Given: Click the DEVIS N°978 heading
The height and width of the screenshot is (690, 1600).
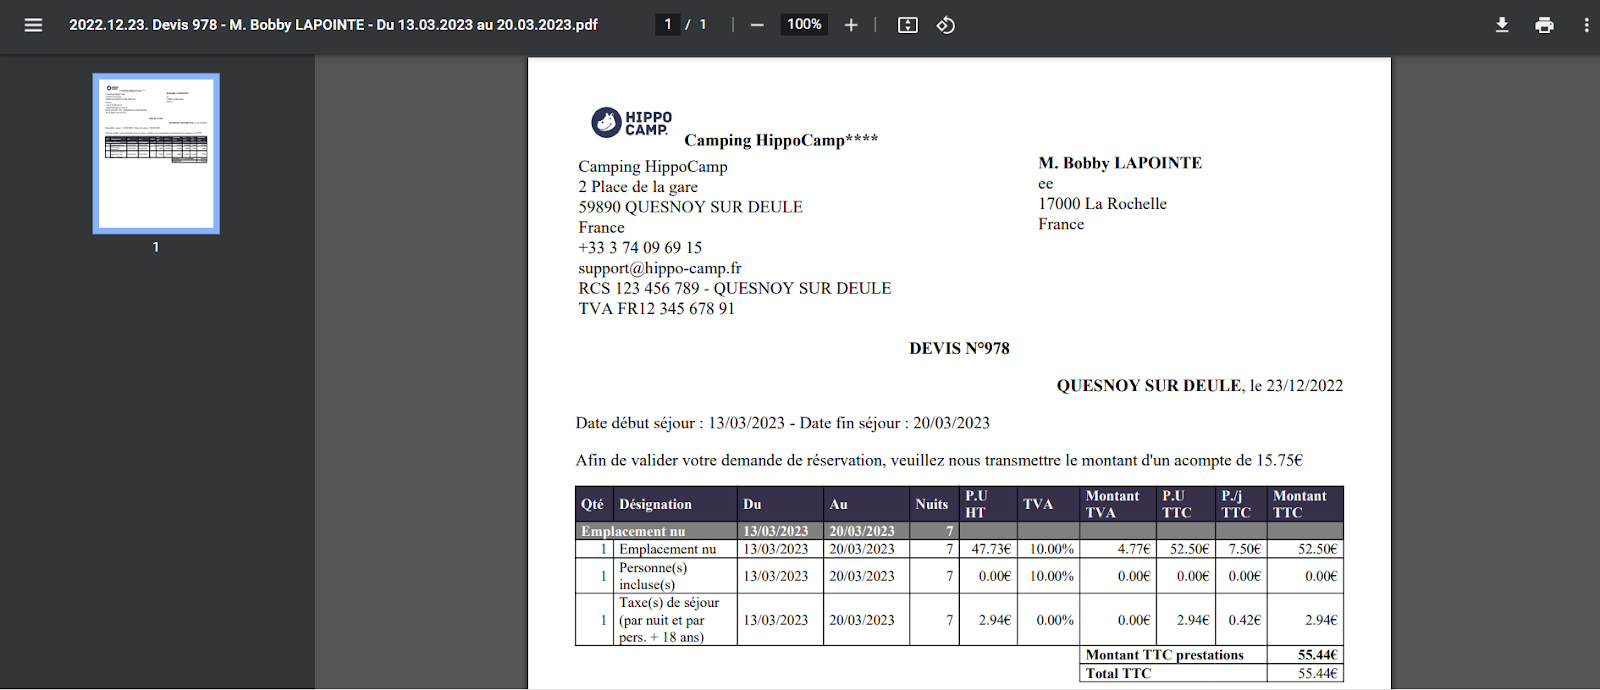Looking at the screenshot, I should click(959, 348).
